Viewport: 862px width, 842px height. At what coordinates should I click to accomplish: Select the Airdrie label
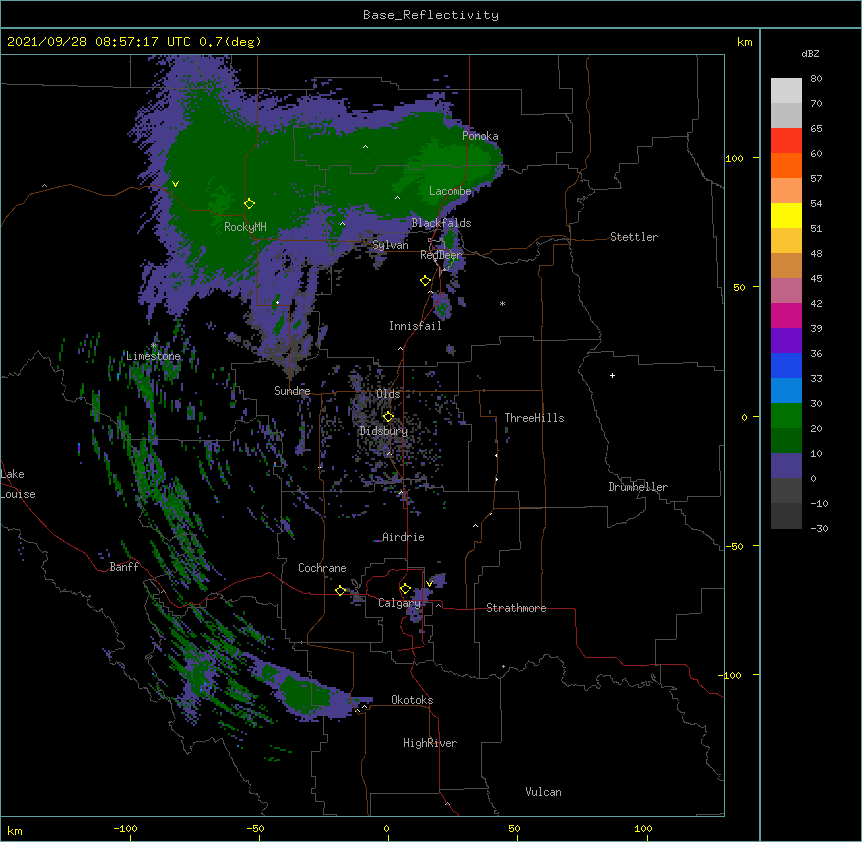[404, 537]
